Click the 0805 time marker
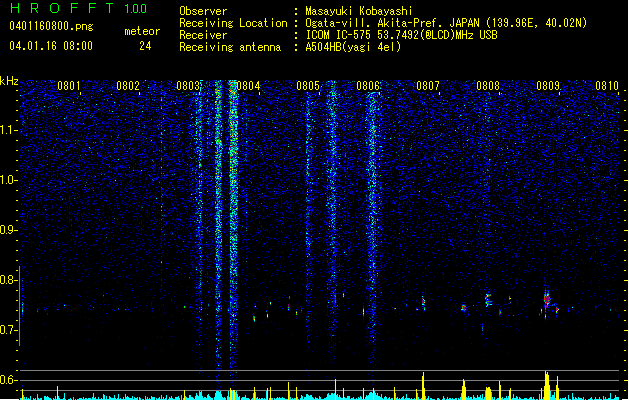The width and height of the screenshot is (629, 400). coord(308,86)
